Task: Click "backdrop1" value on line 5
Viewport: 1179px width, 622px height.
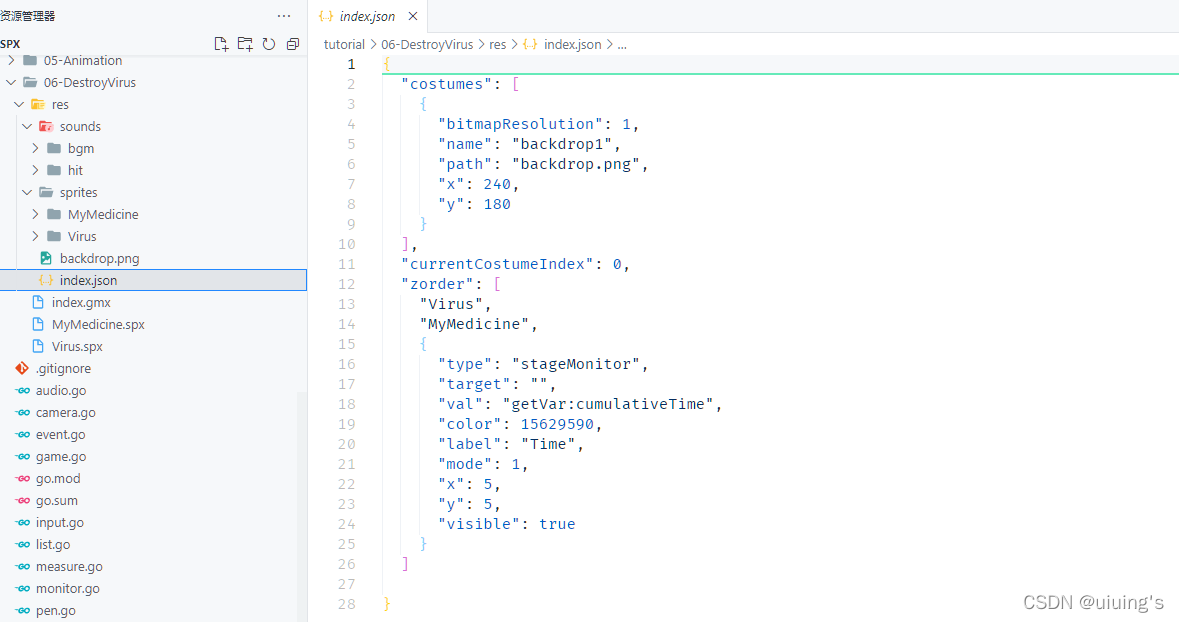Action: (x=562, y=144)
